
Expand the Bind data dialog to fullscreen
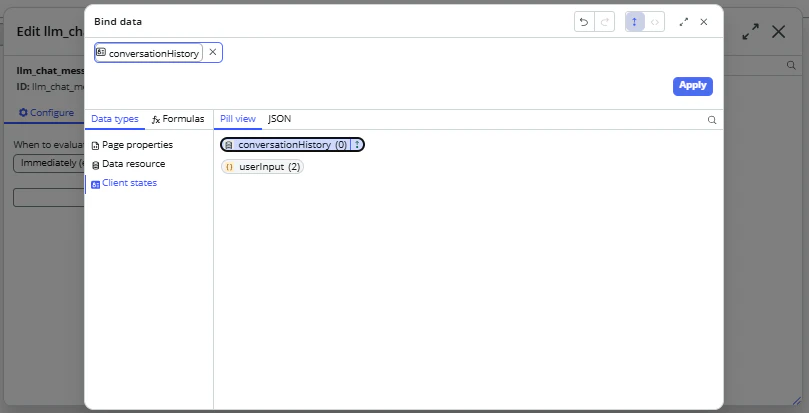tap(684, 22)
